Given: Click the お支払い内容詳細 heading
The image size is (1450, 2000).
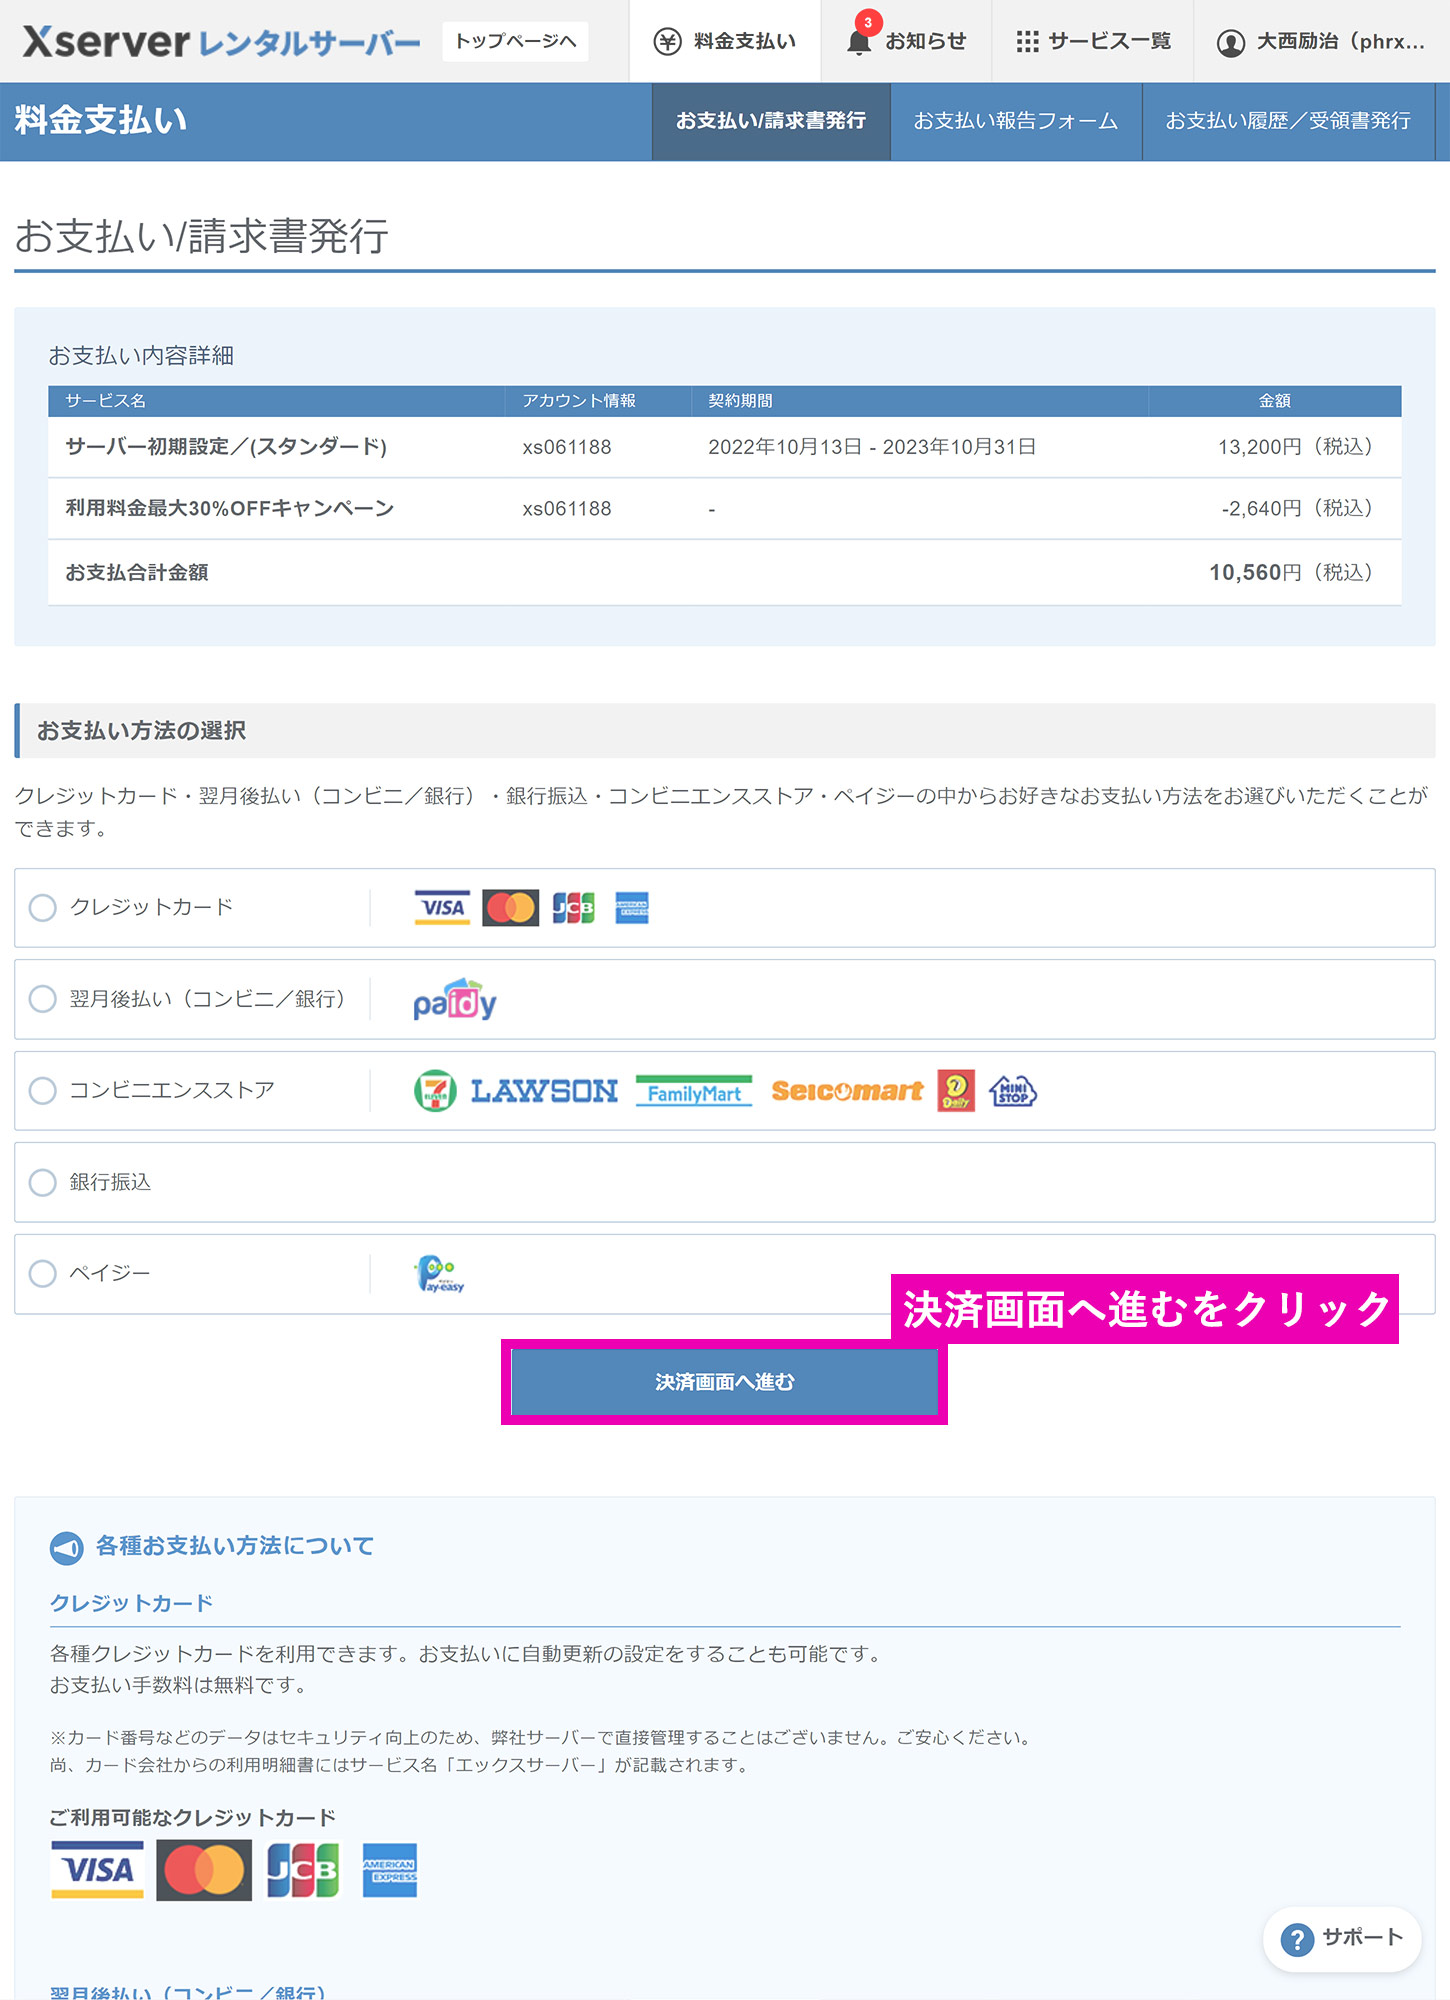Looking at the screenshot, I should pos(141,356).
